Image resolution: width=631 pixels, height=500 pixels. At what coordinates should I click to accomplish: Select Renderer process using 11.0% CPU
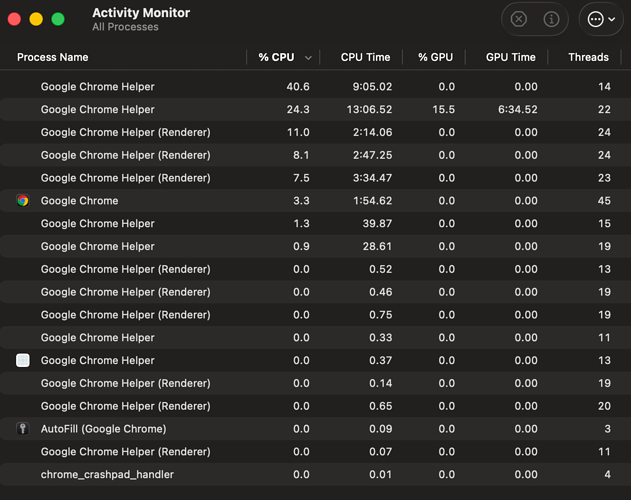[125, 133]
